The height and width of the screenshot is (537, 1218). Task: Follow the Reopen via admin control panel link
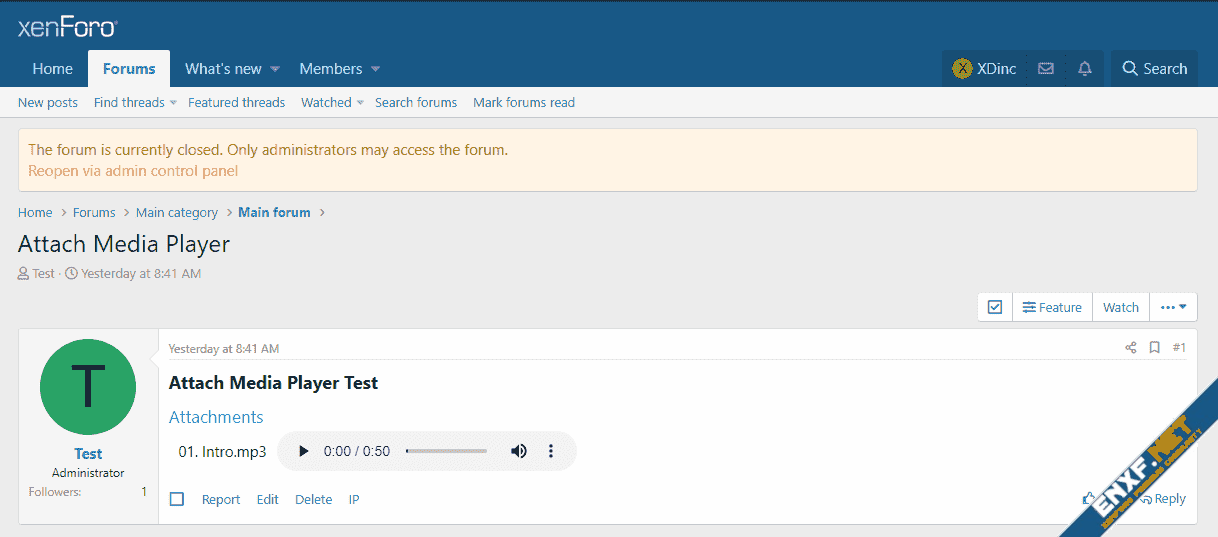click(133, 171)
